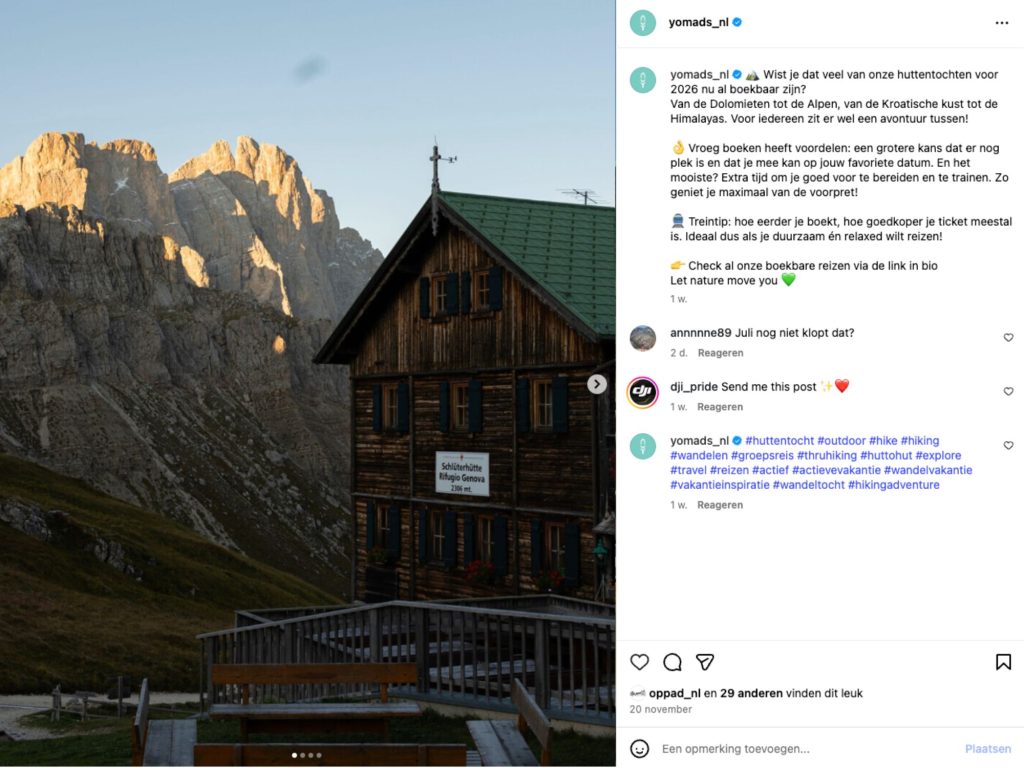
Task: Open the #wandelvakantie hashtag
Action: (928, 470)
